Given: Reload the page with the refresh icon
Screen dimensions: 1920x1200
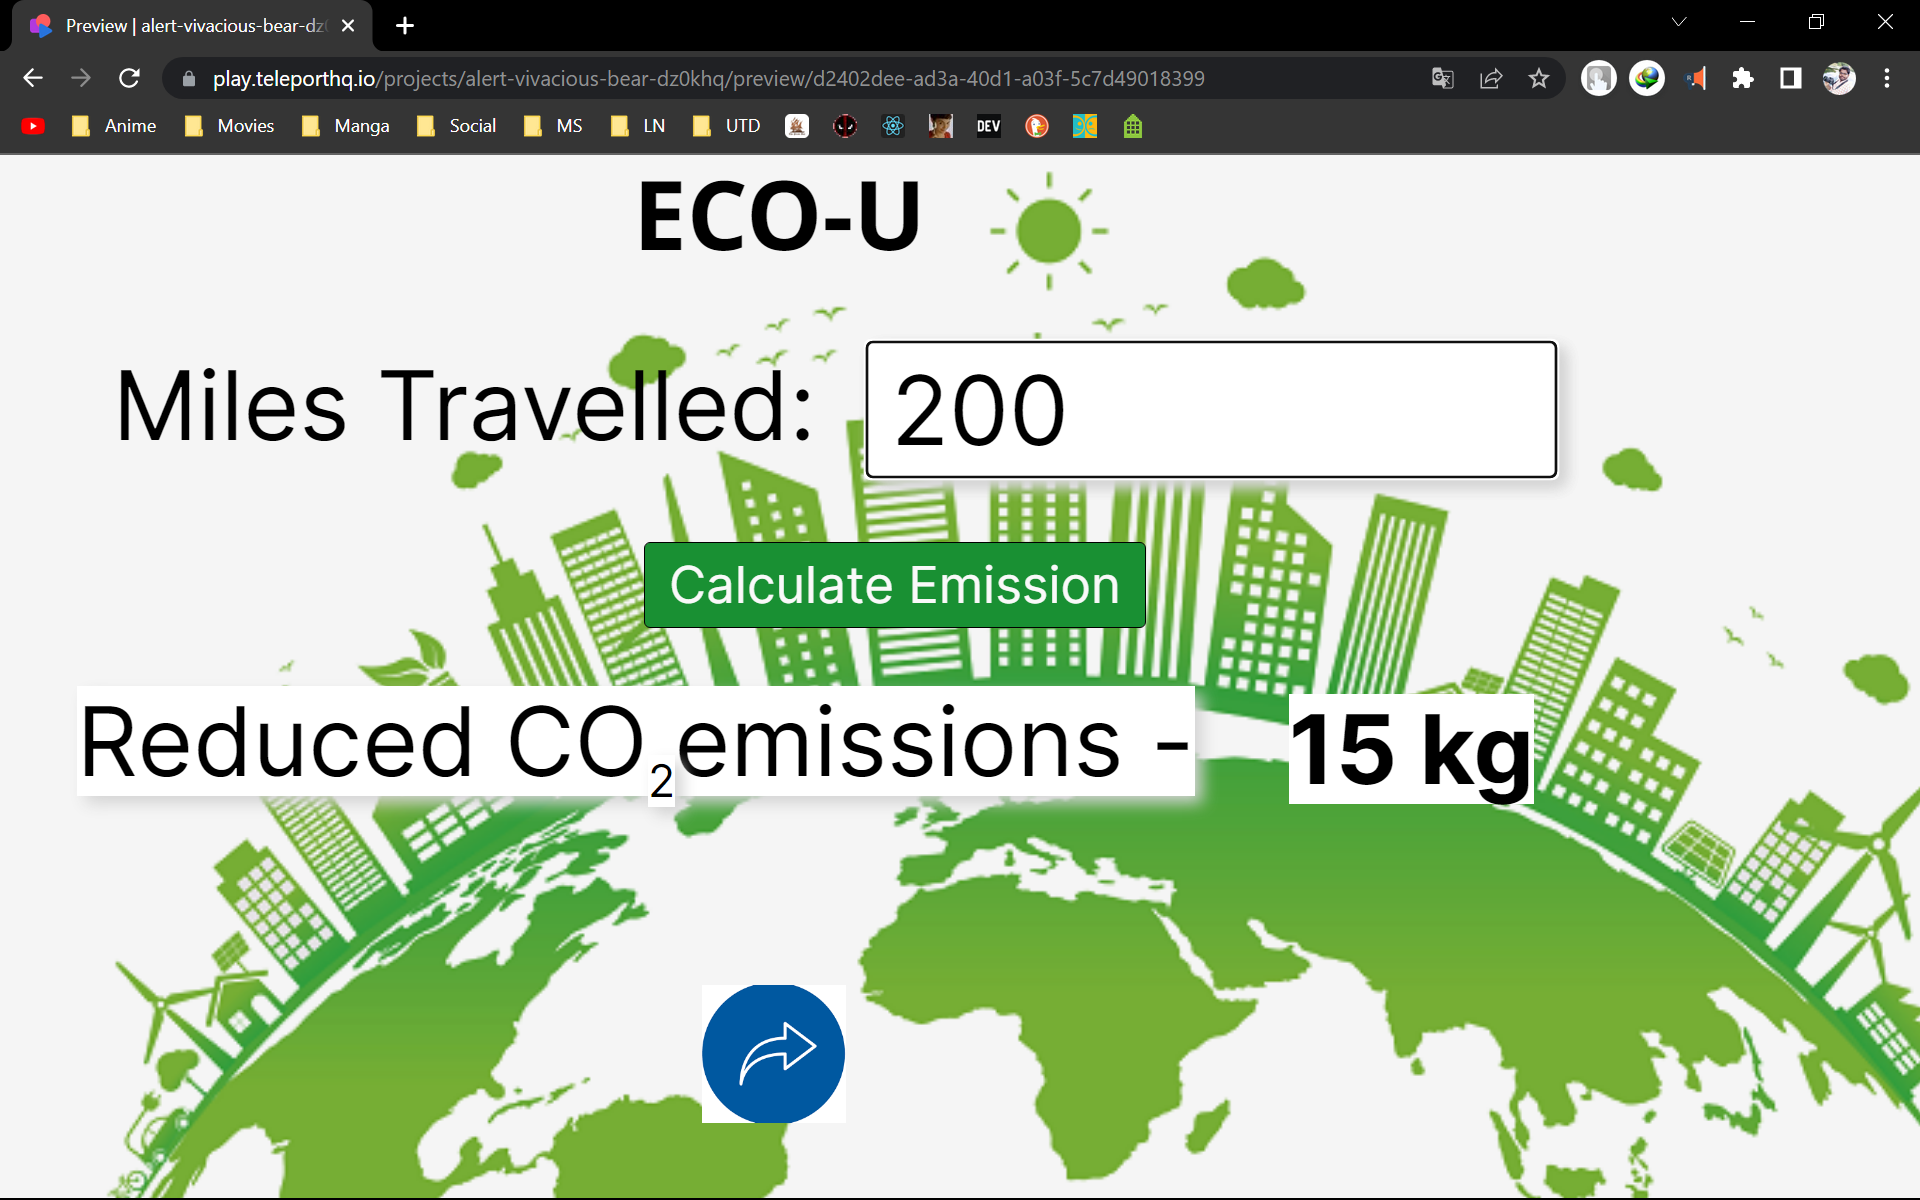Looking at the screenshot, I should [129, 78].
